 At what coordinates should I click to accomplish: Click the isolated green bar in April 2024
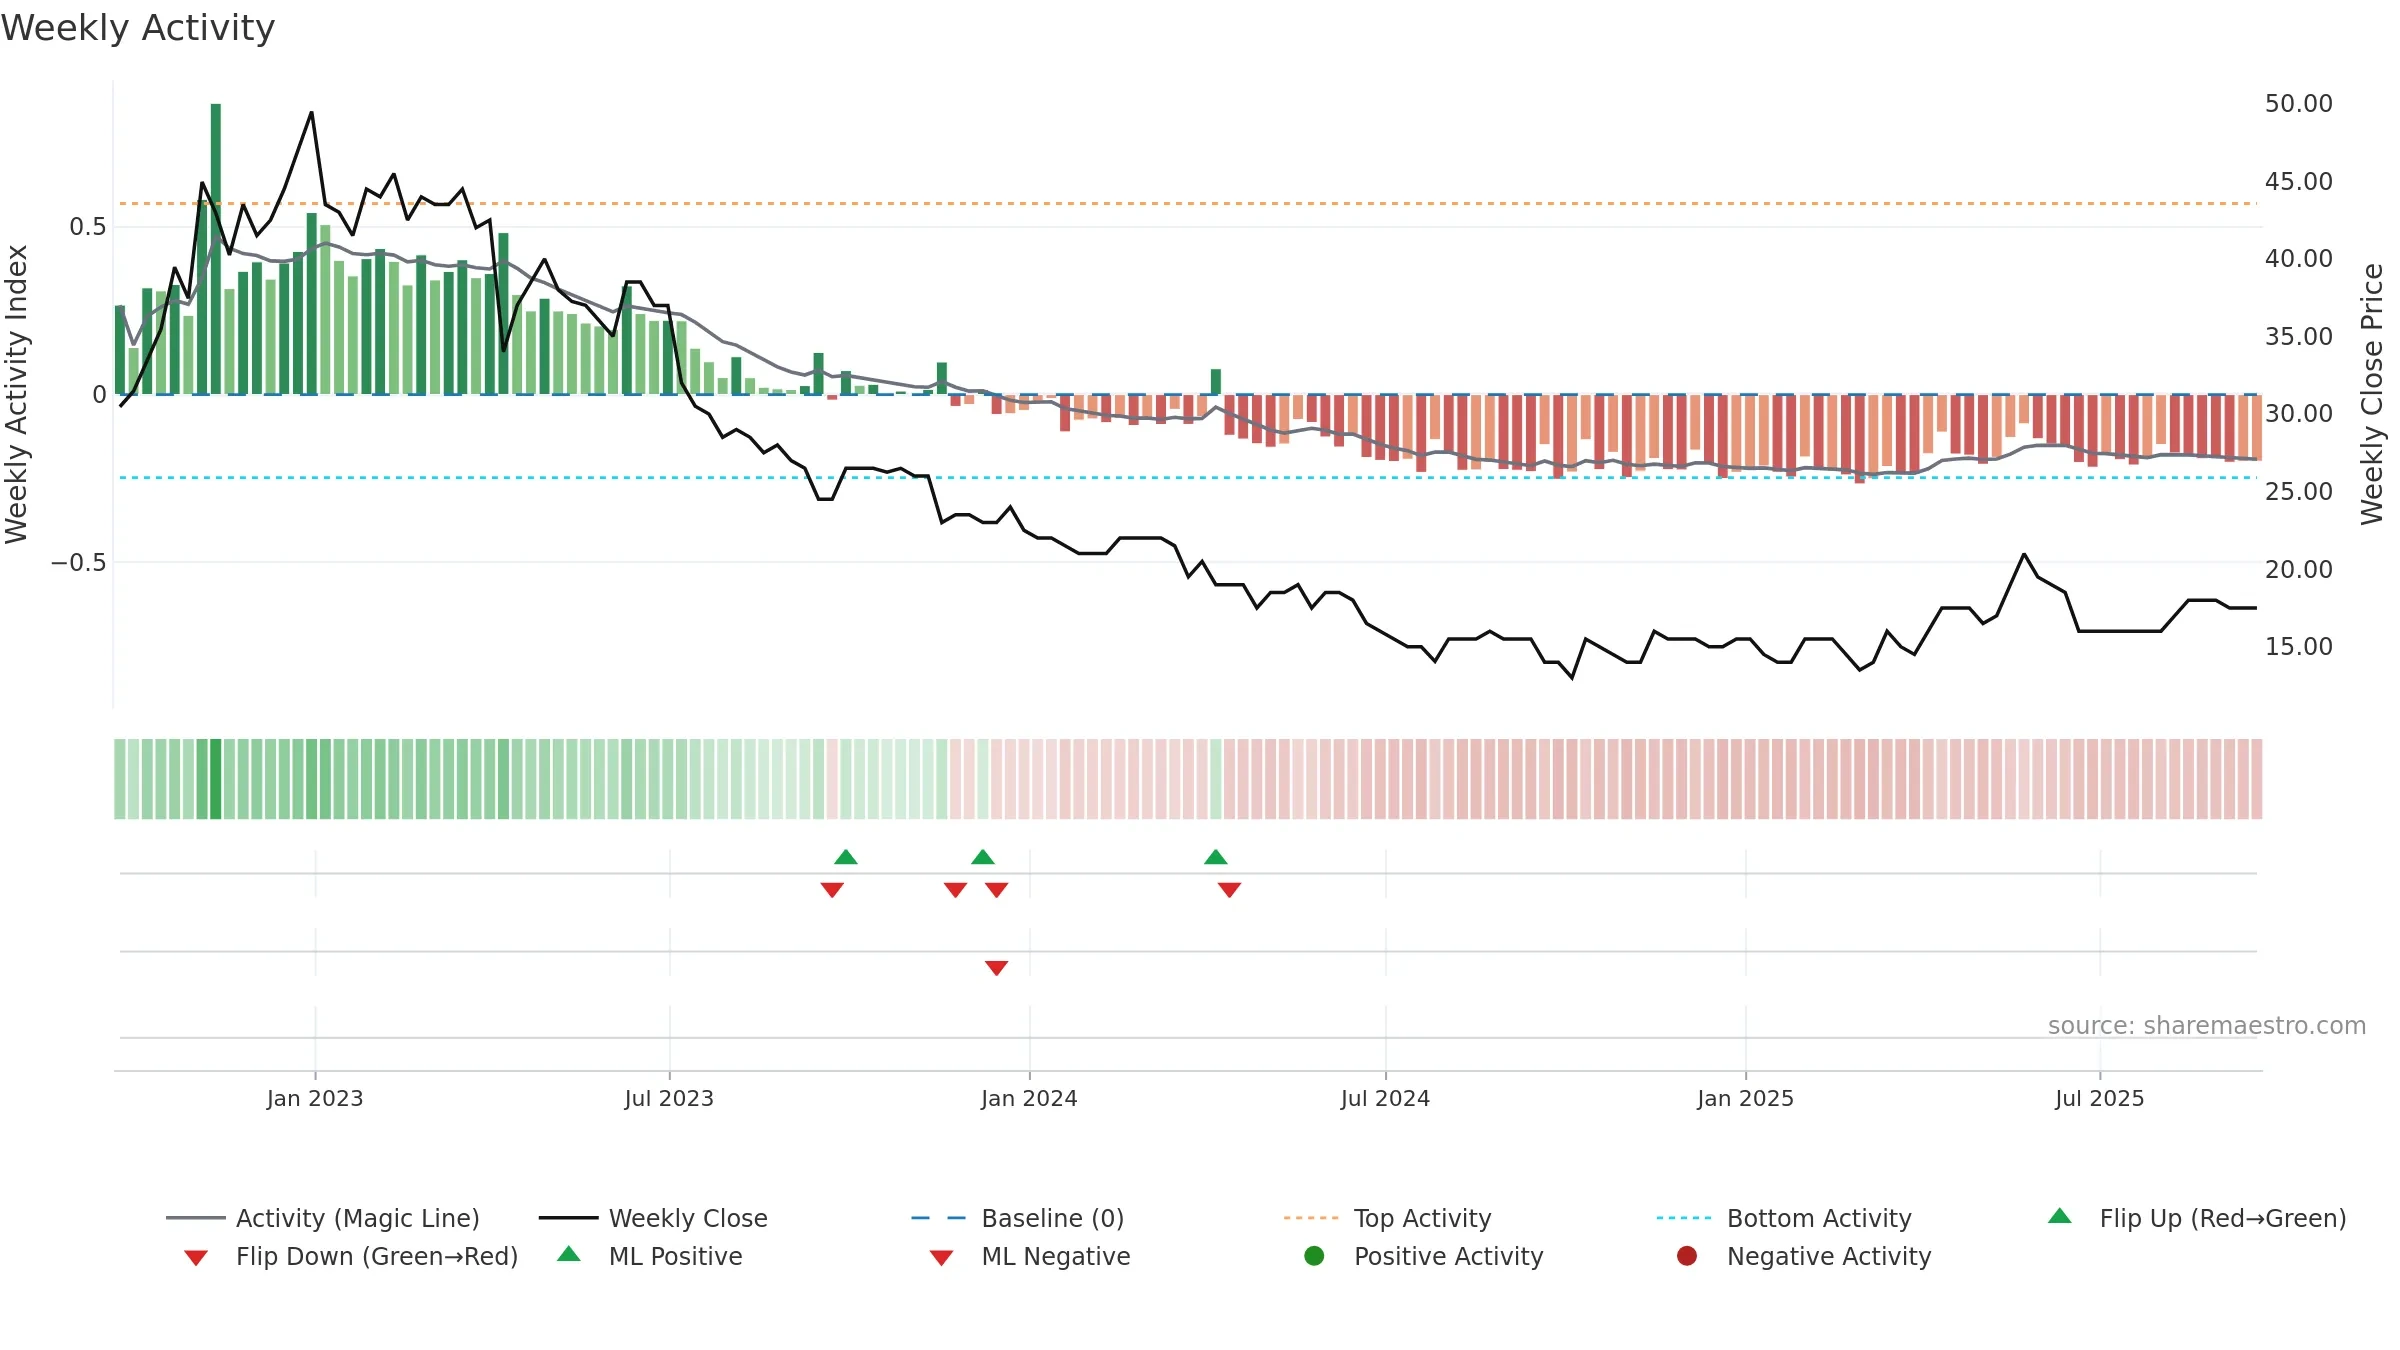[1216, 382]
